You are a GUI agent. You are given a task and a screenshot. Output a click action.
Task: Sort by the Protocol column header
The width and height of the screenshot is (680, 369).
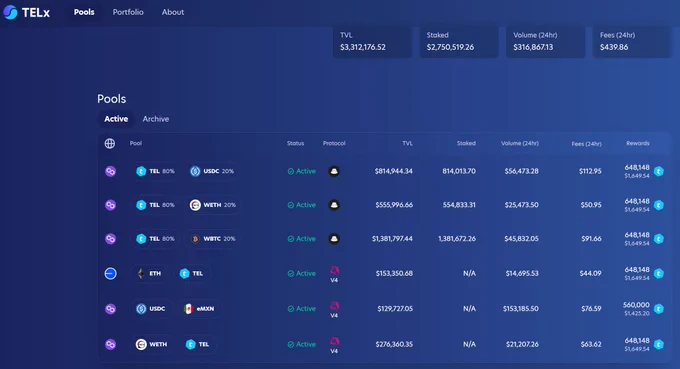click(x=334, y=143)
